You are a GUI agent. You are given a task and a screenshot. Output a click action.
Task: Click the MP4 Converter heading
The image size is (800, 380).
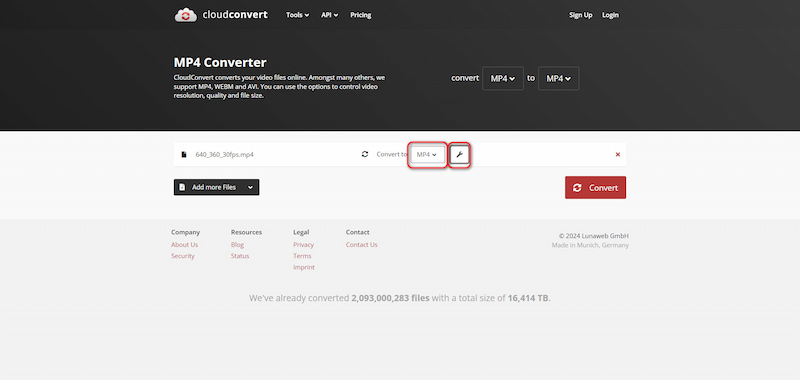click(220, 63)
